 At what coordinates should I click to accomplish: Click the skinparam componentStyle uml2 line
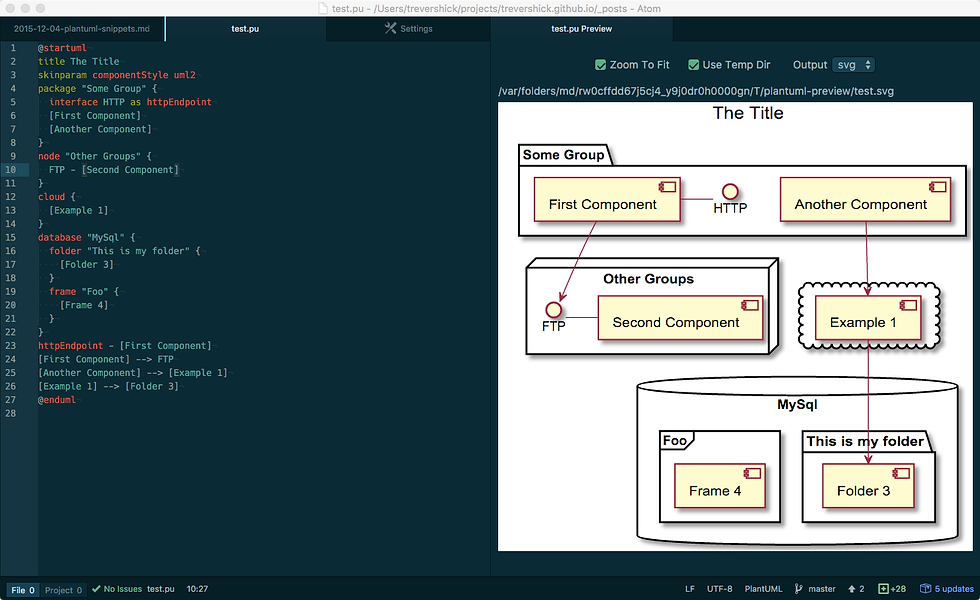pyautogui.click(x=117, y=75)
